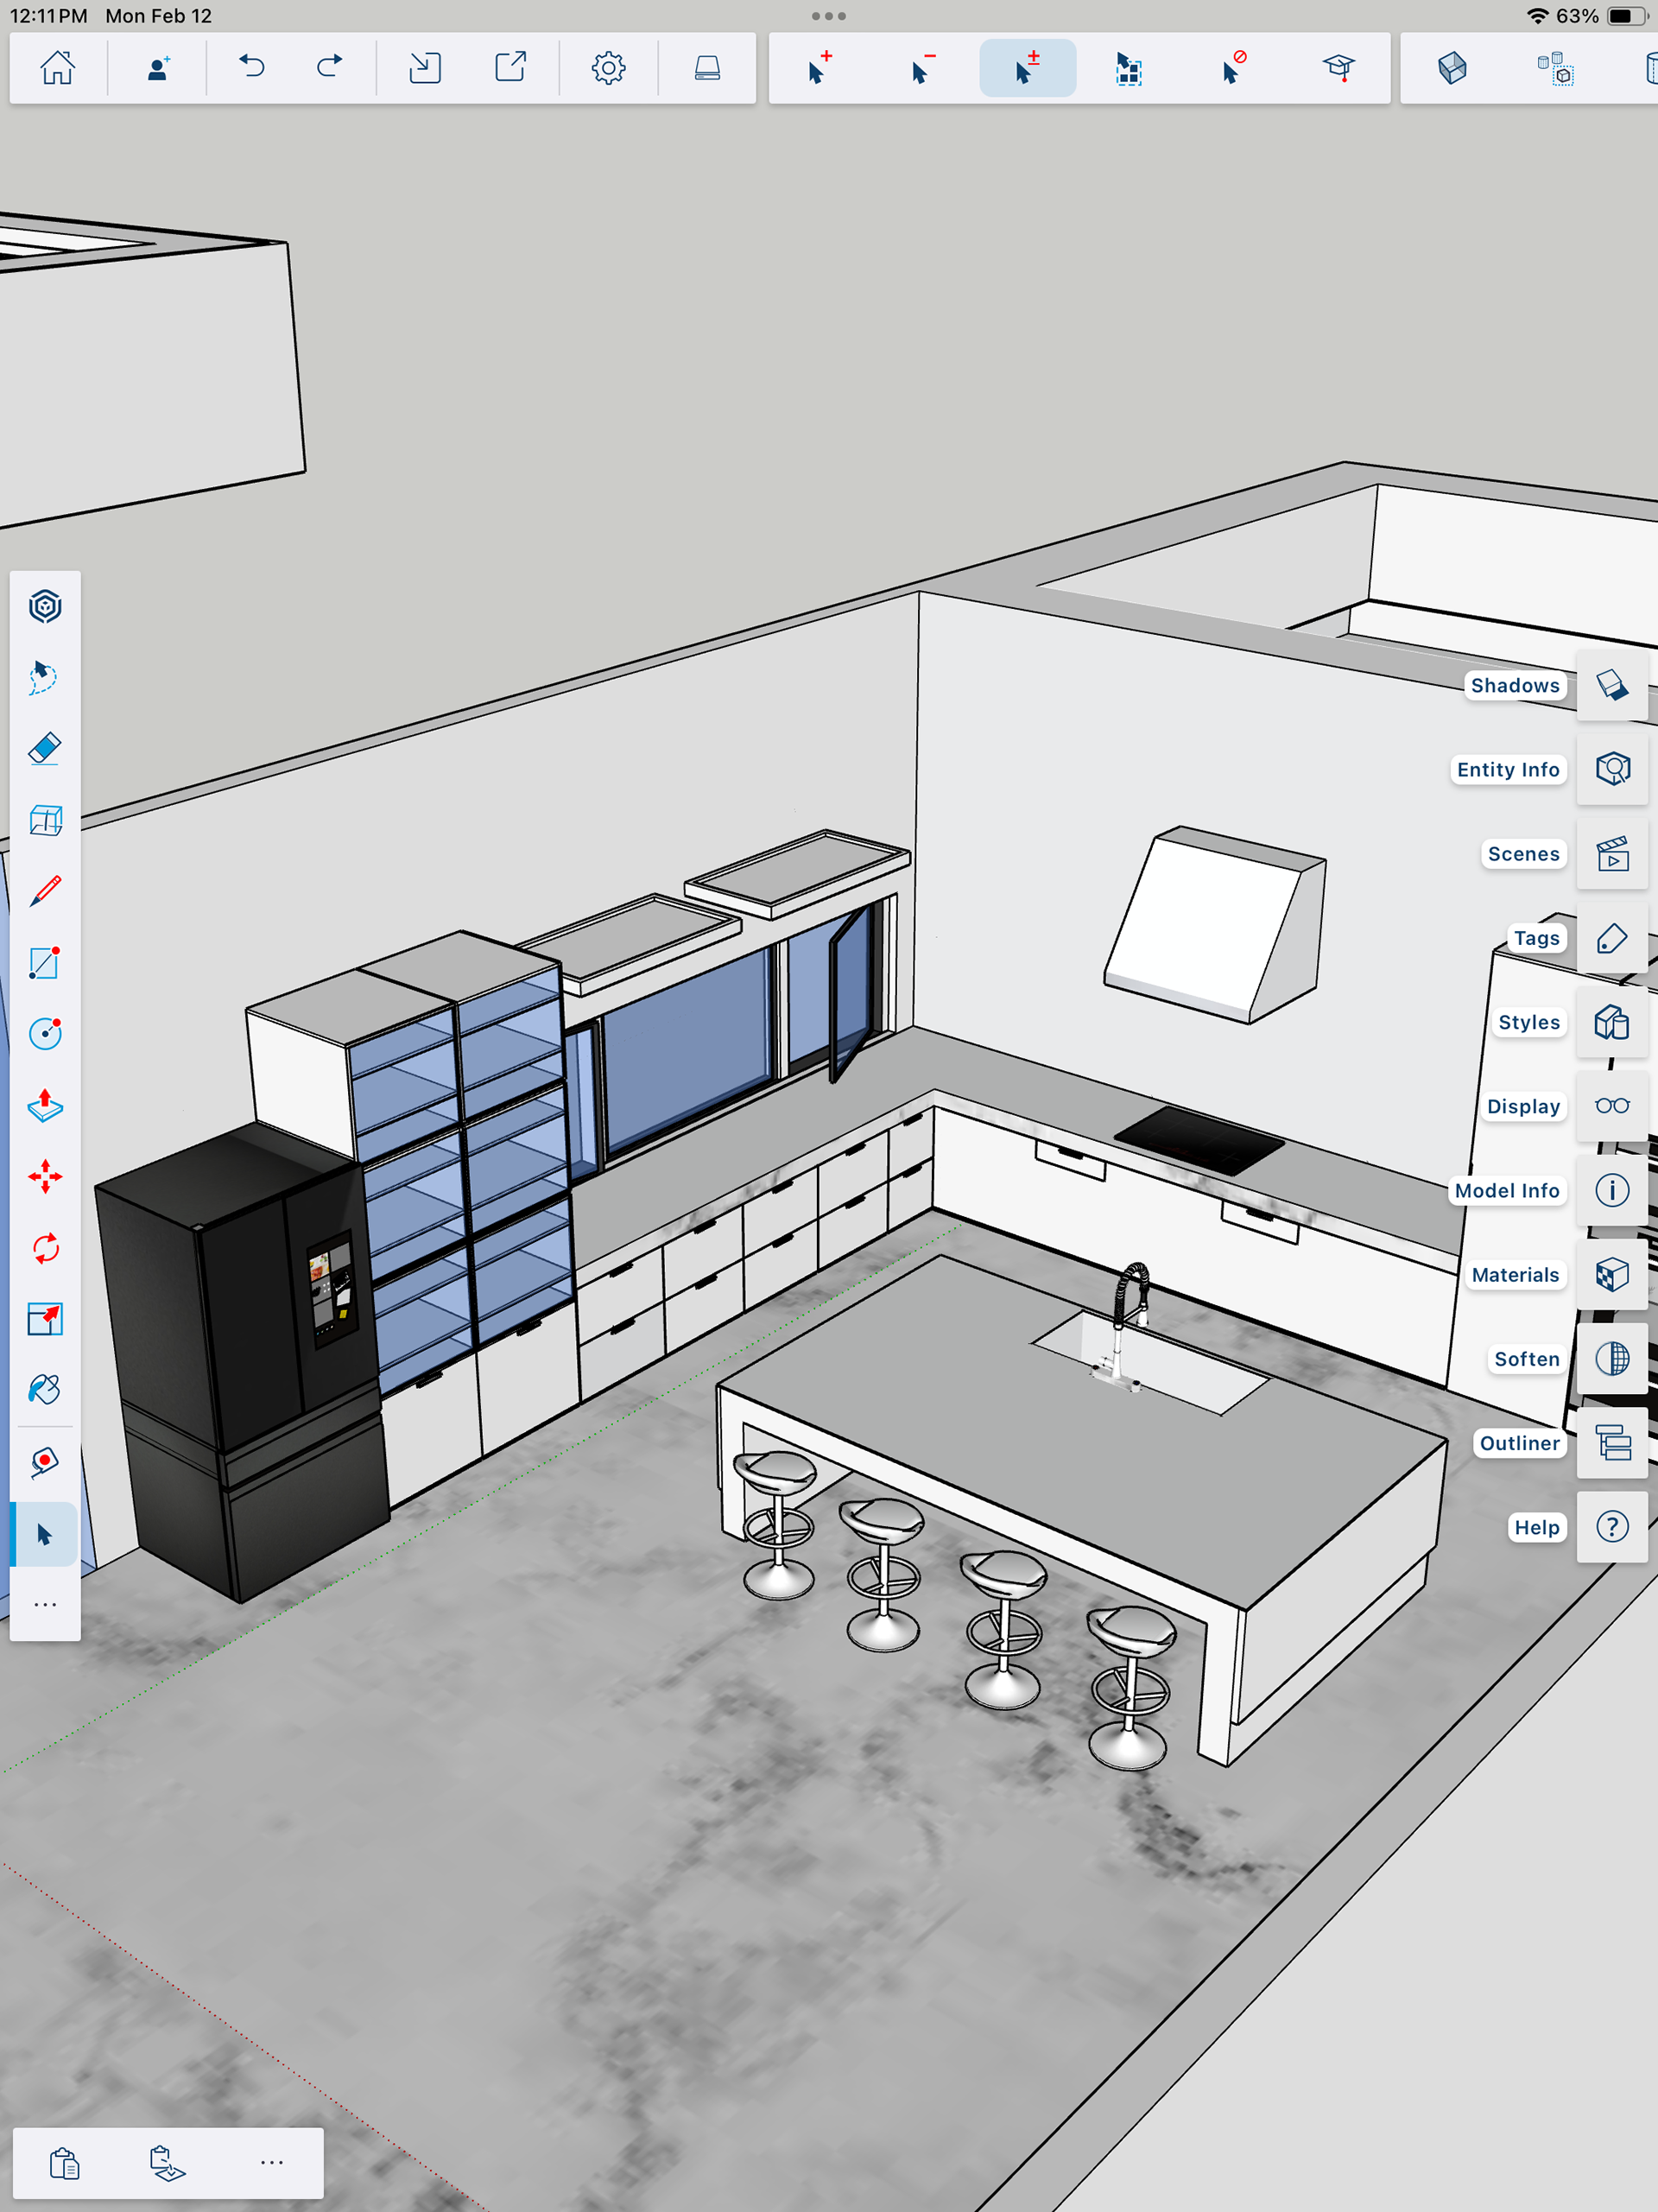This screenshot has width=1658, height=2212.
Task: Redo the last undone action
Action: coord(329,68)
